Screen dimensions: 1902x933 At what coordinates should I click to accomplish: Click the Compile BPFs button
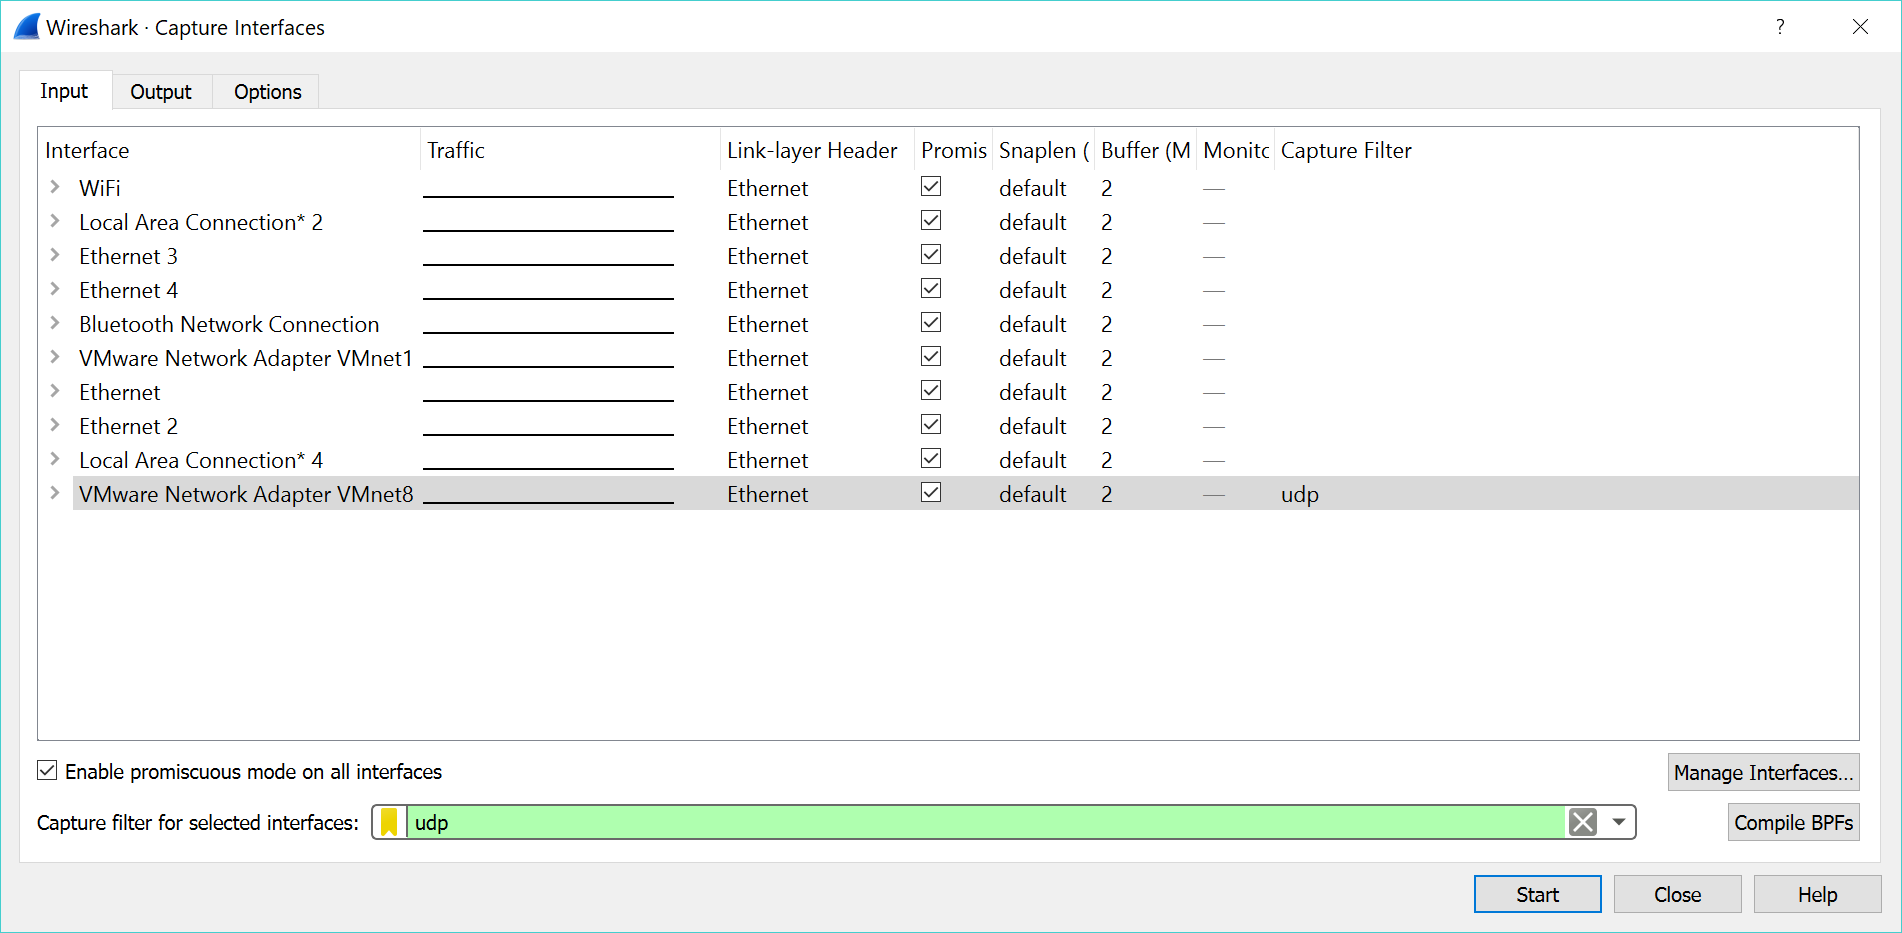click(x=1793, y=822)
